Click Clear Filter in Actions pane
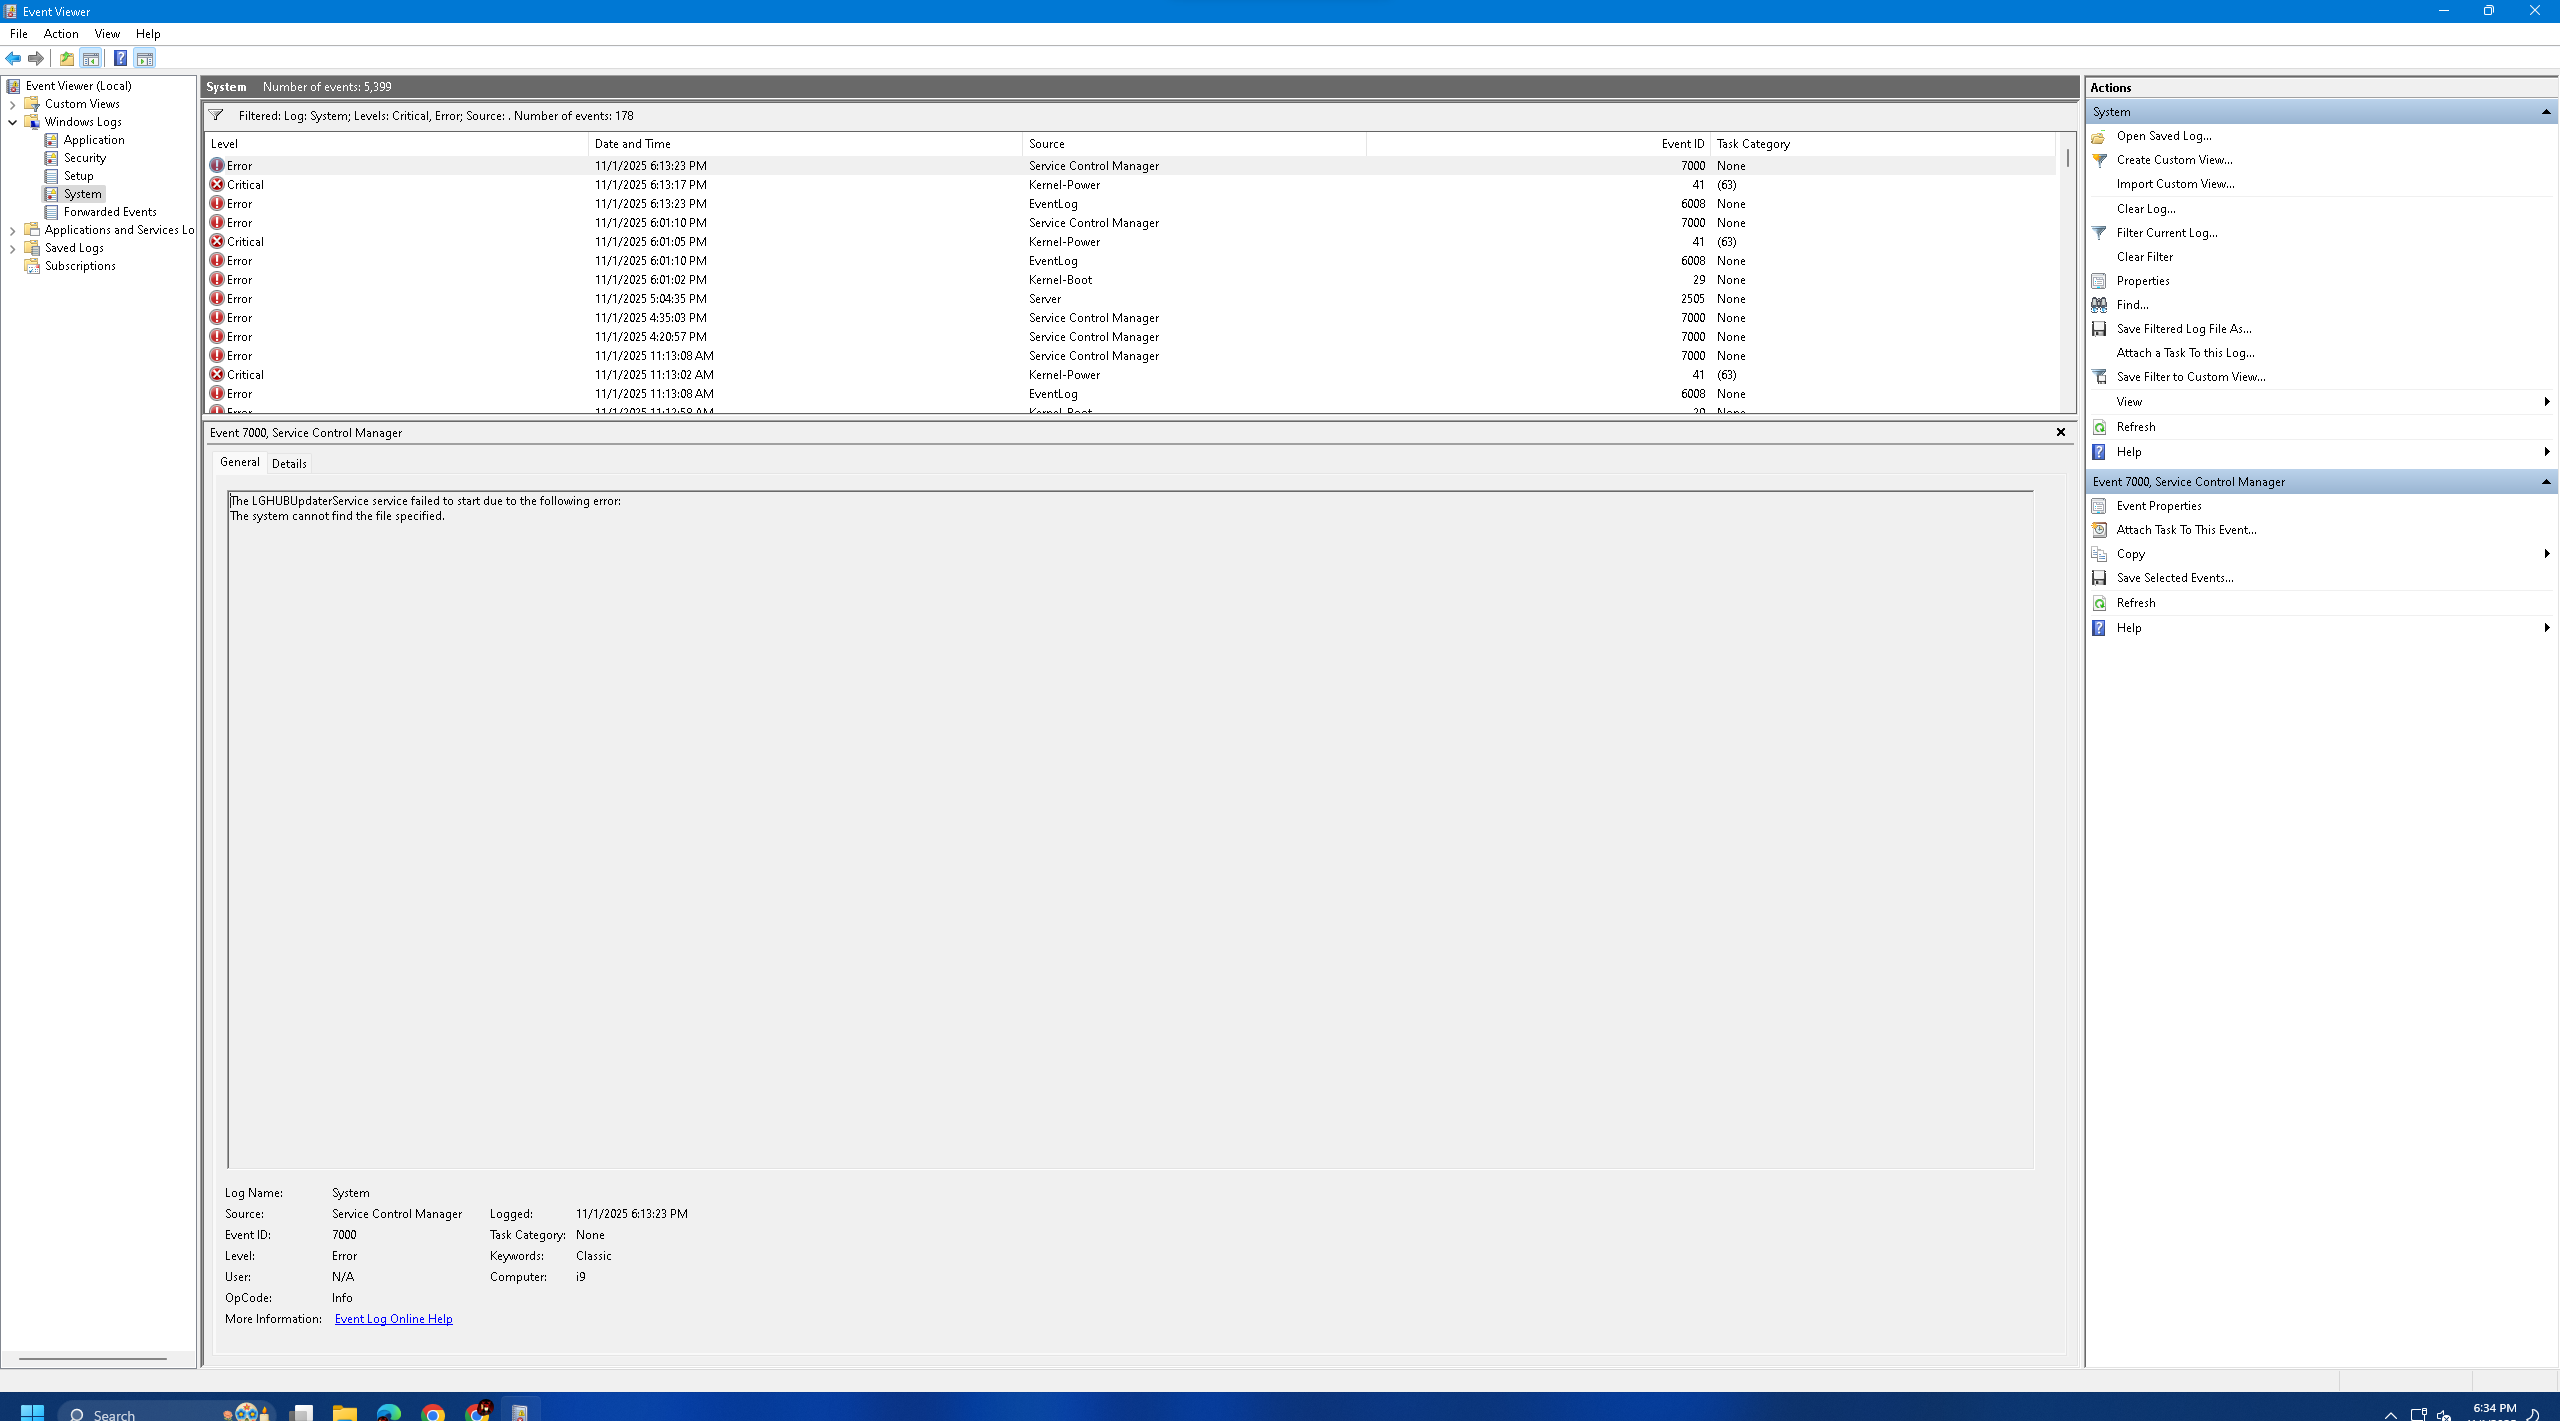 click(2144, 257)
